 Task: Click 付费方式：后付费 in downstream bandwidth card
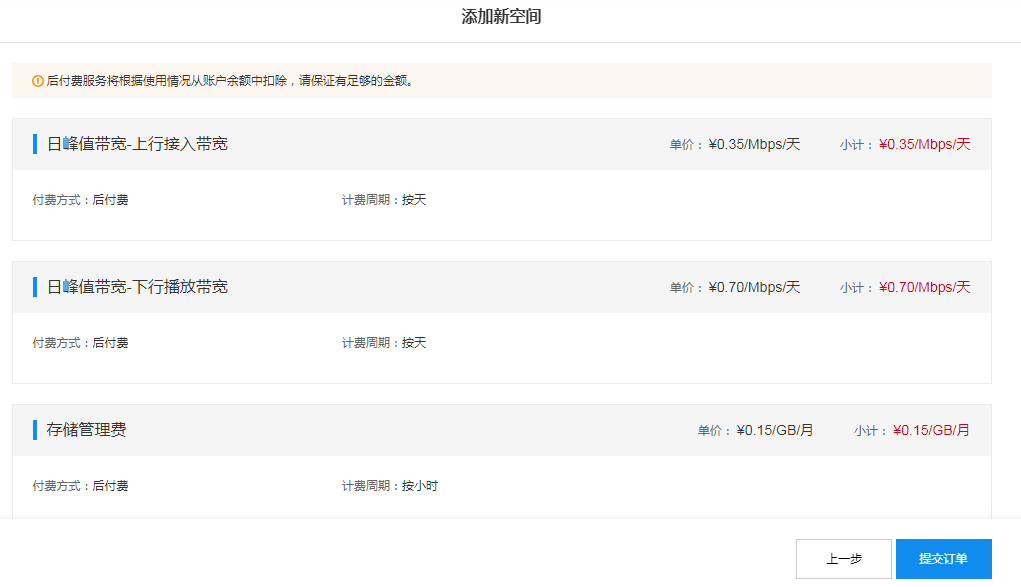81,343
